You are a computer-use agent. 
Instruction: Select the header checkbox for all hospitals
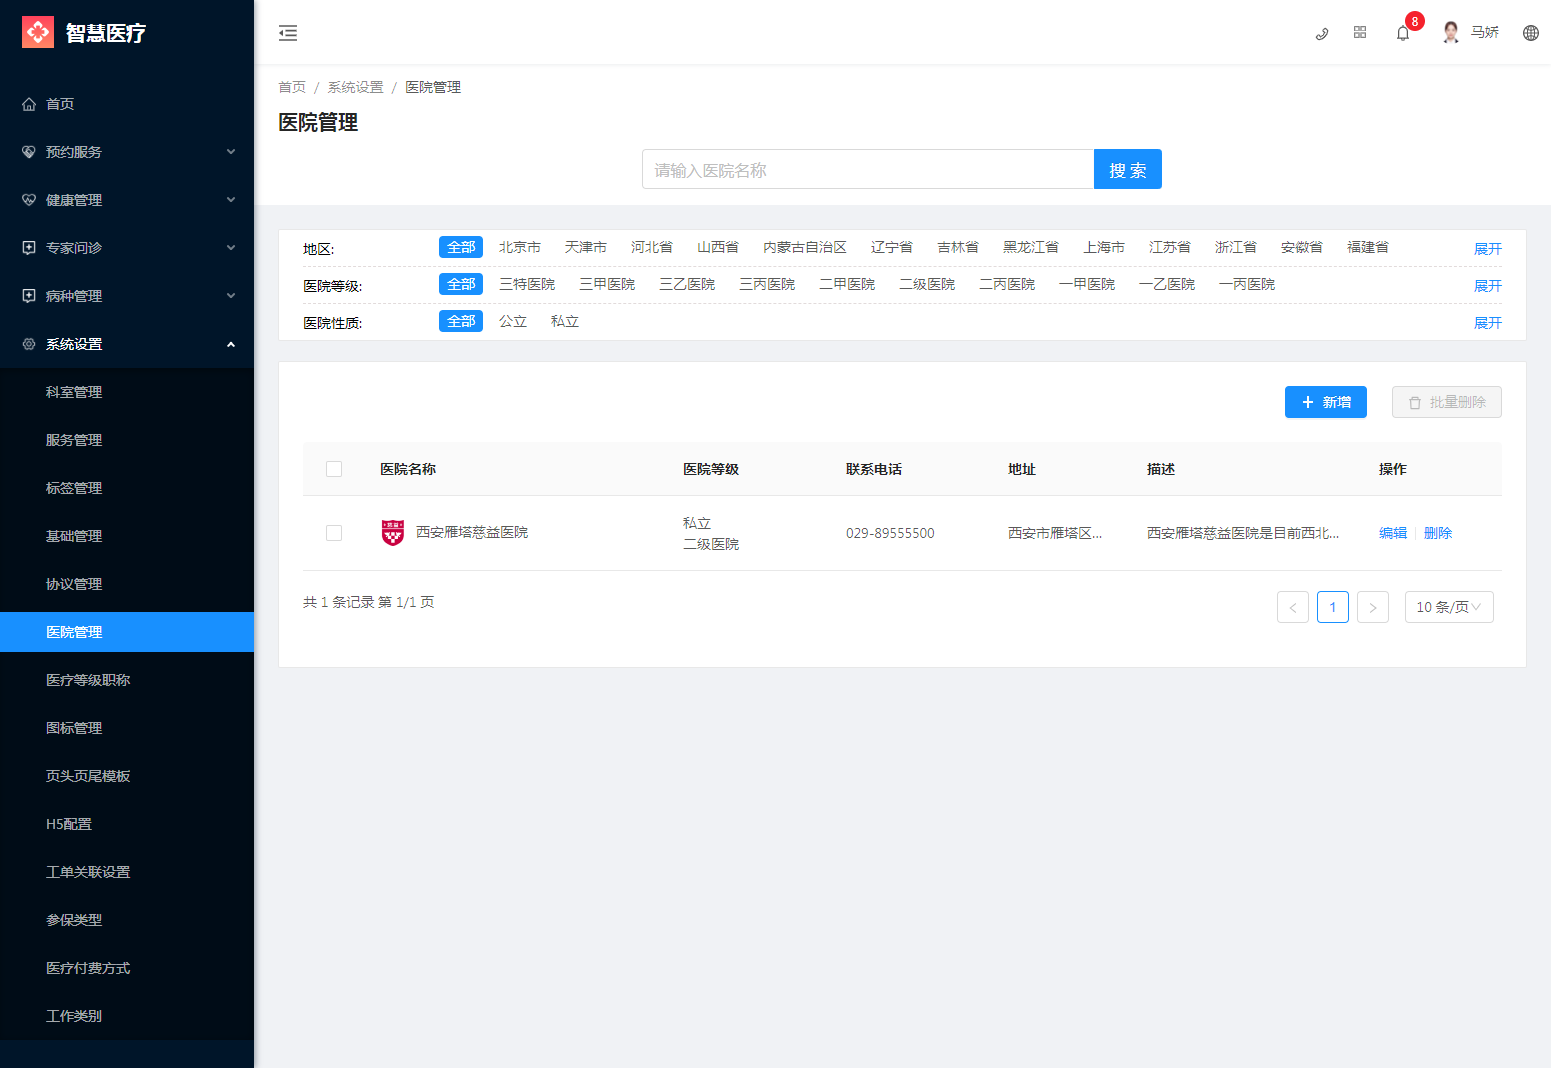tap(334, 469)
